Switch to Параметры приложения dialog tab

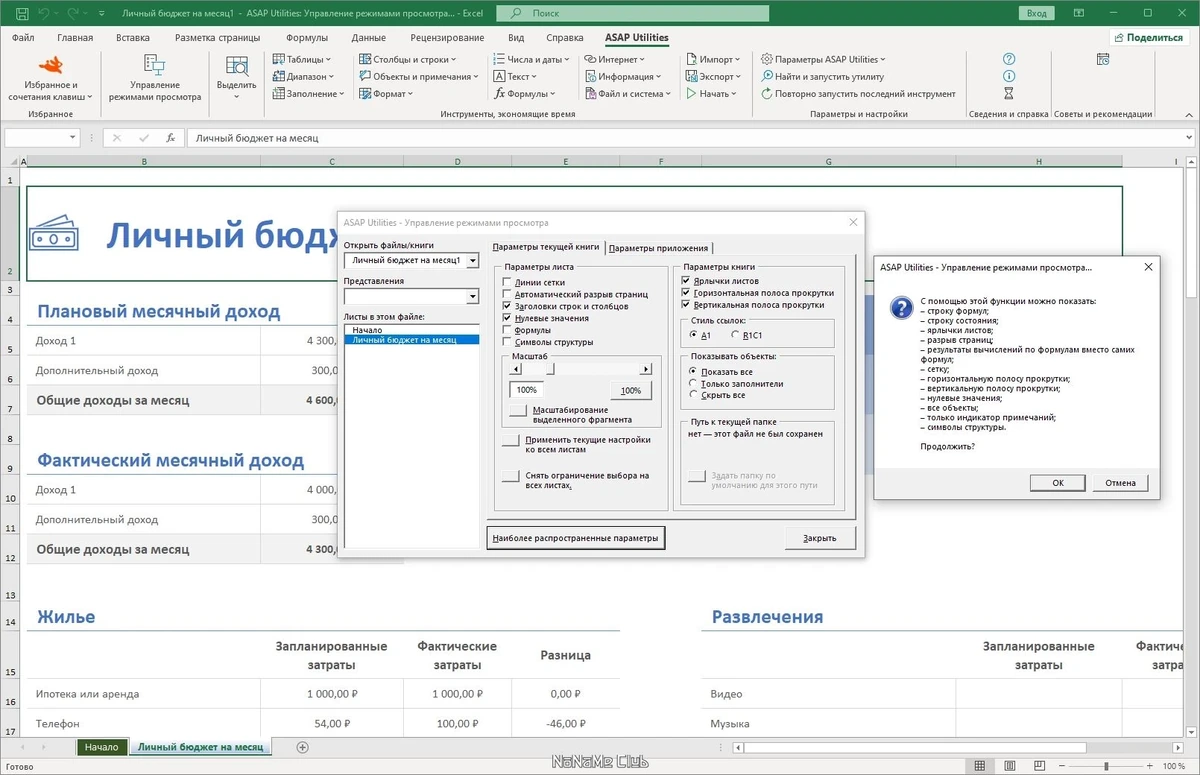(x=659, y=248)
